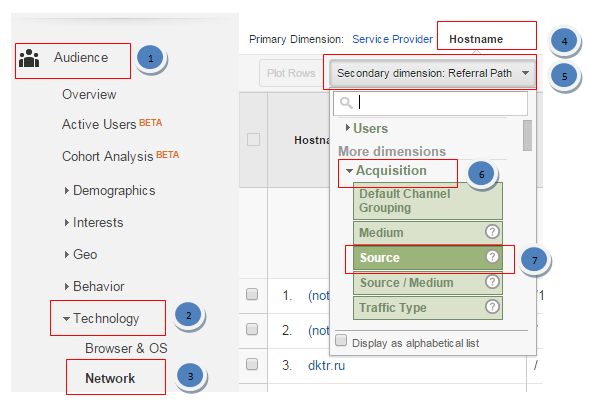Select the Network menu item
This screenshot has width=590, height=403.
[x=110, y=378]
